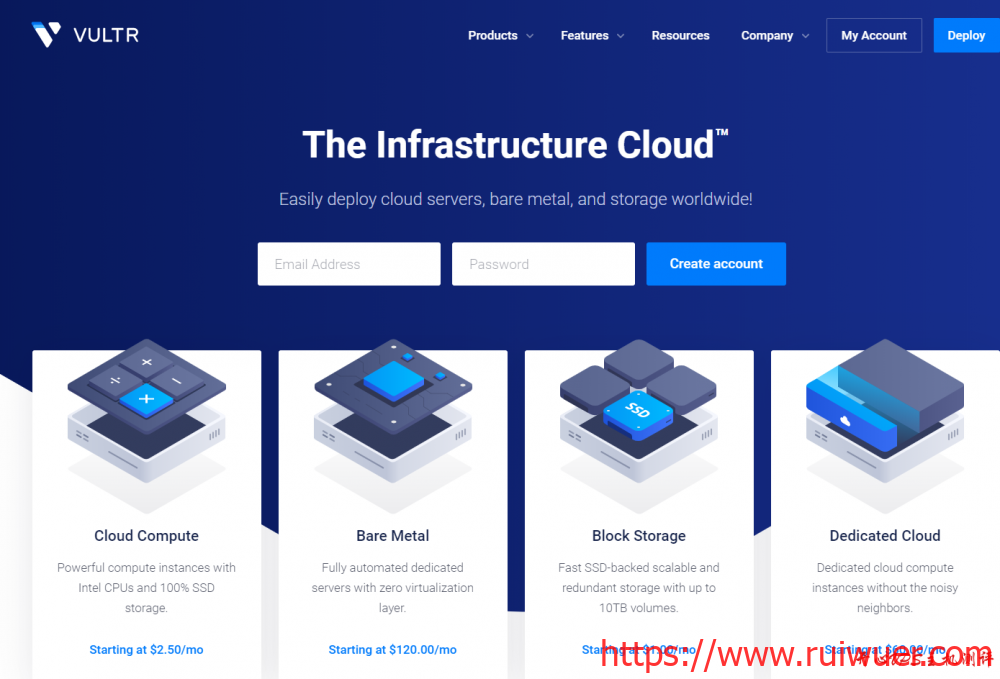Click the Block Storage heading
Image resolution: width=1000 pixels, height=679 pixels.
click(638, 536)
